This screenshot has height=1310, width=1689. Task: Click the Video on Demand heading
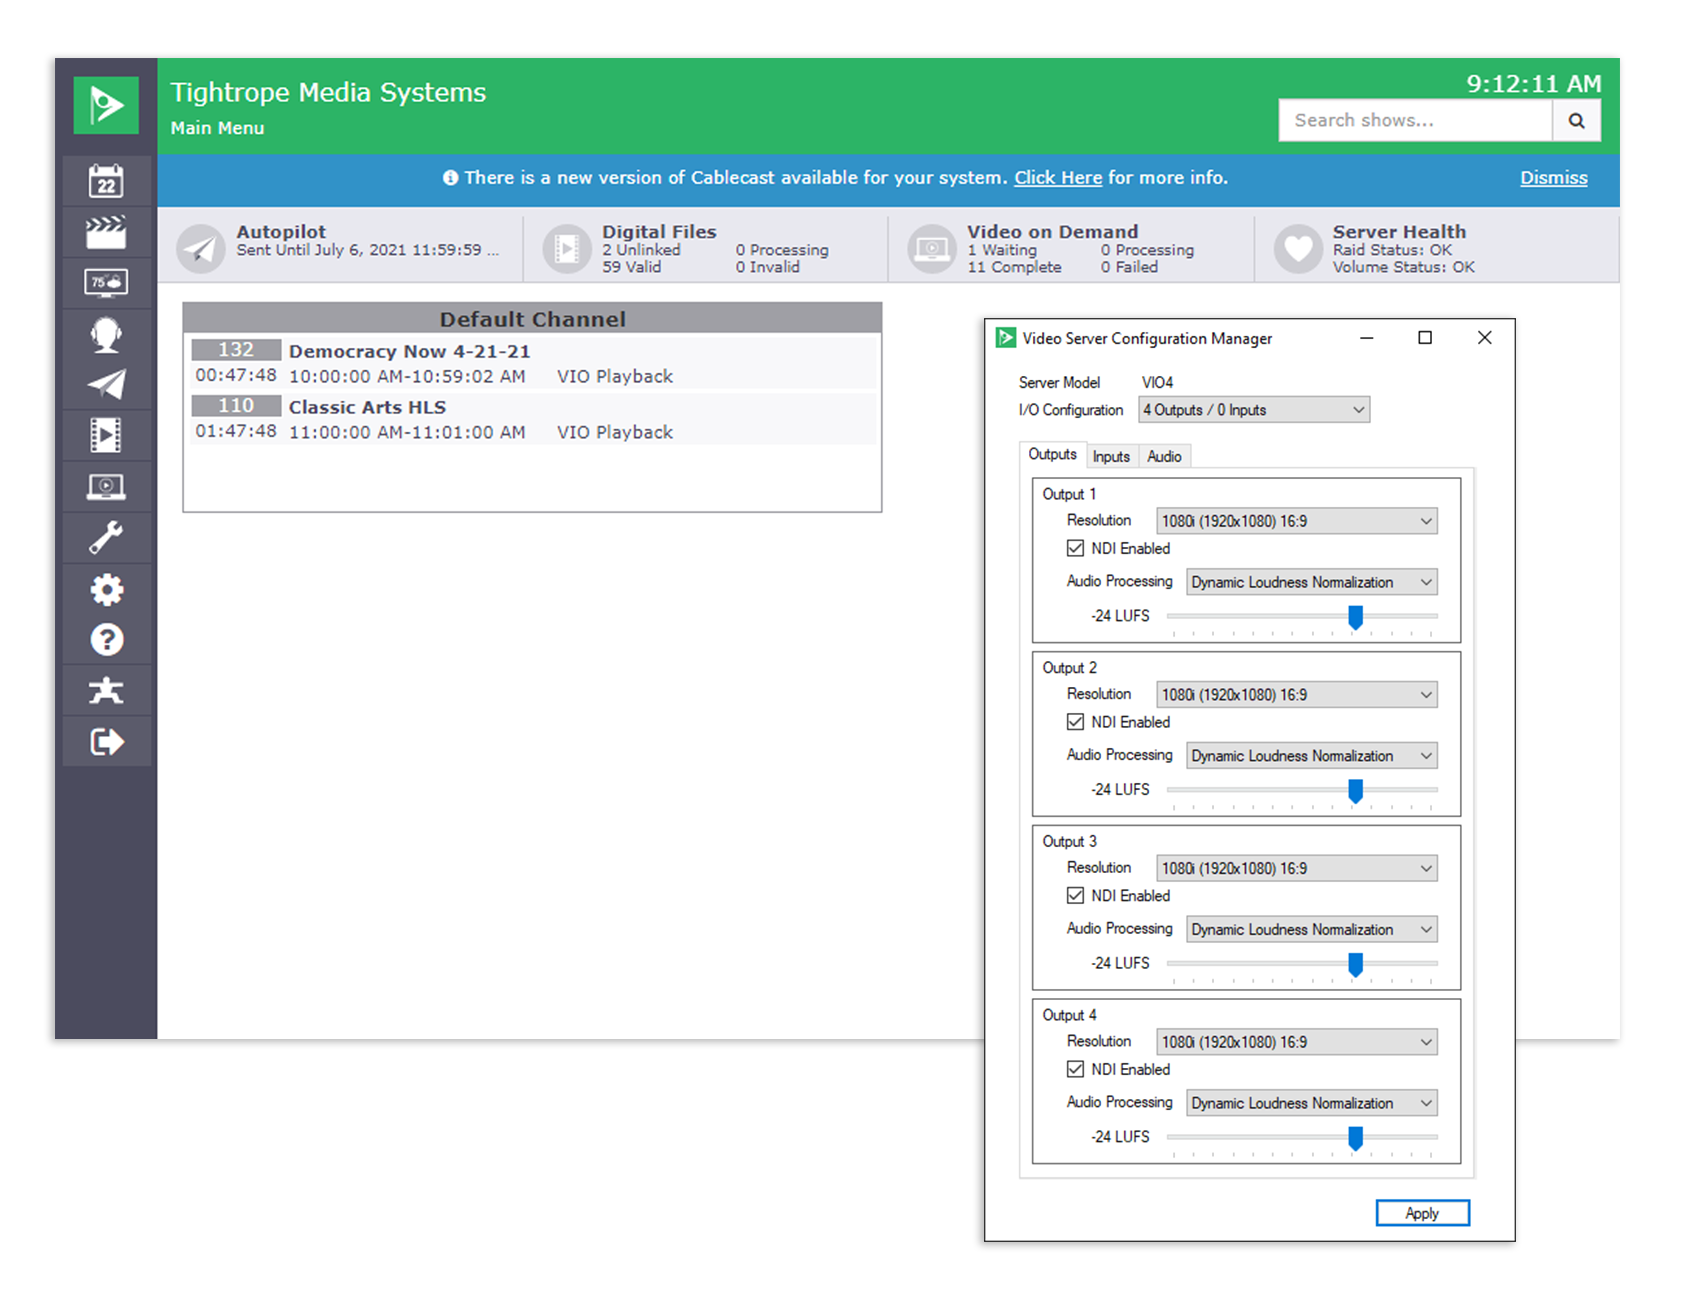1052,231
